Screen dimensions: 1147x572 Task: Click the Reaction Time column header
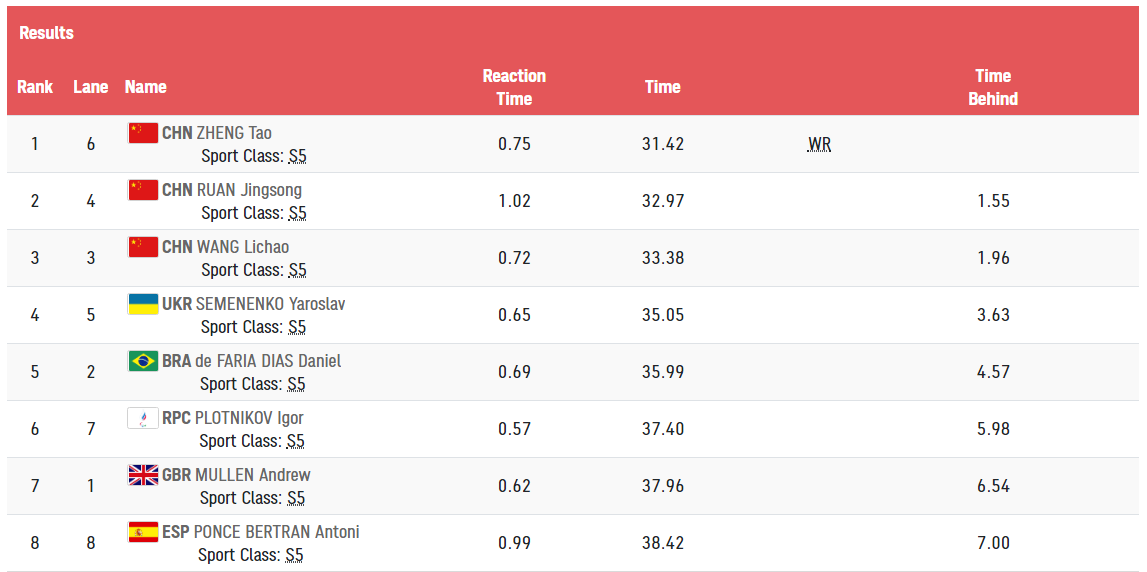[x=514, y=87]
